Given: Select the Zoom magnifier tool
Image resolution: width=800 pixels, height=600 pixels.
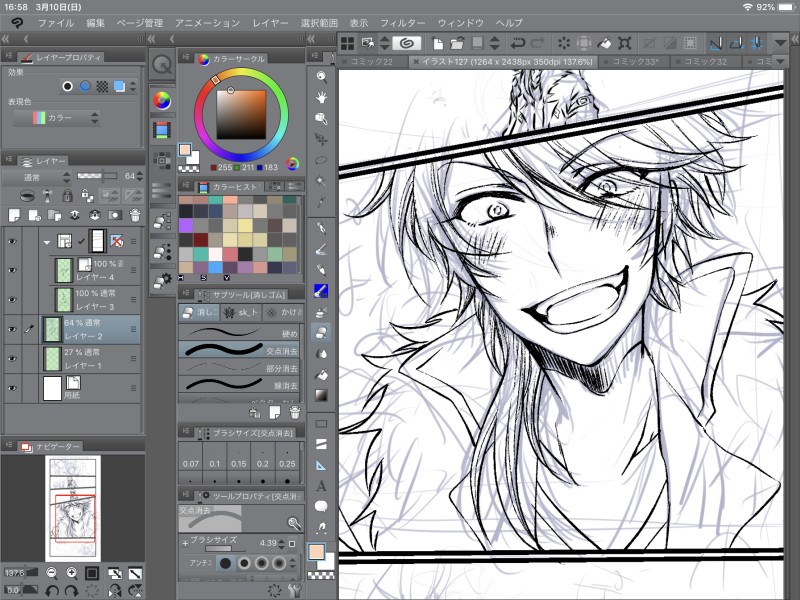Looking at the screenshot, I should [322, 76].
